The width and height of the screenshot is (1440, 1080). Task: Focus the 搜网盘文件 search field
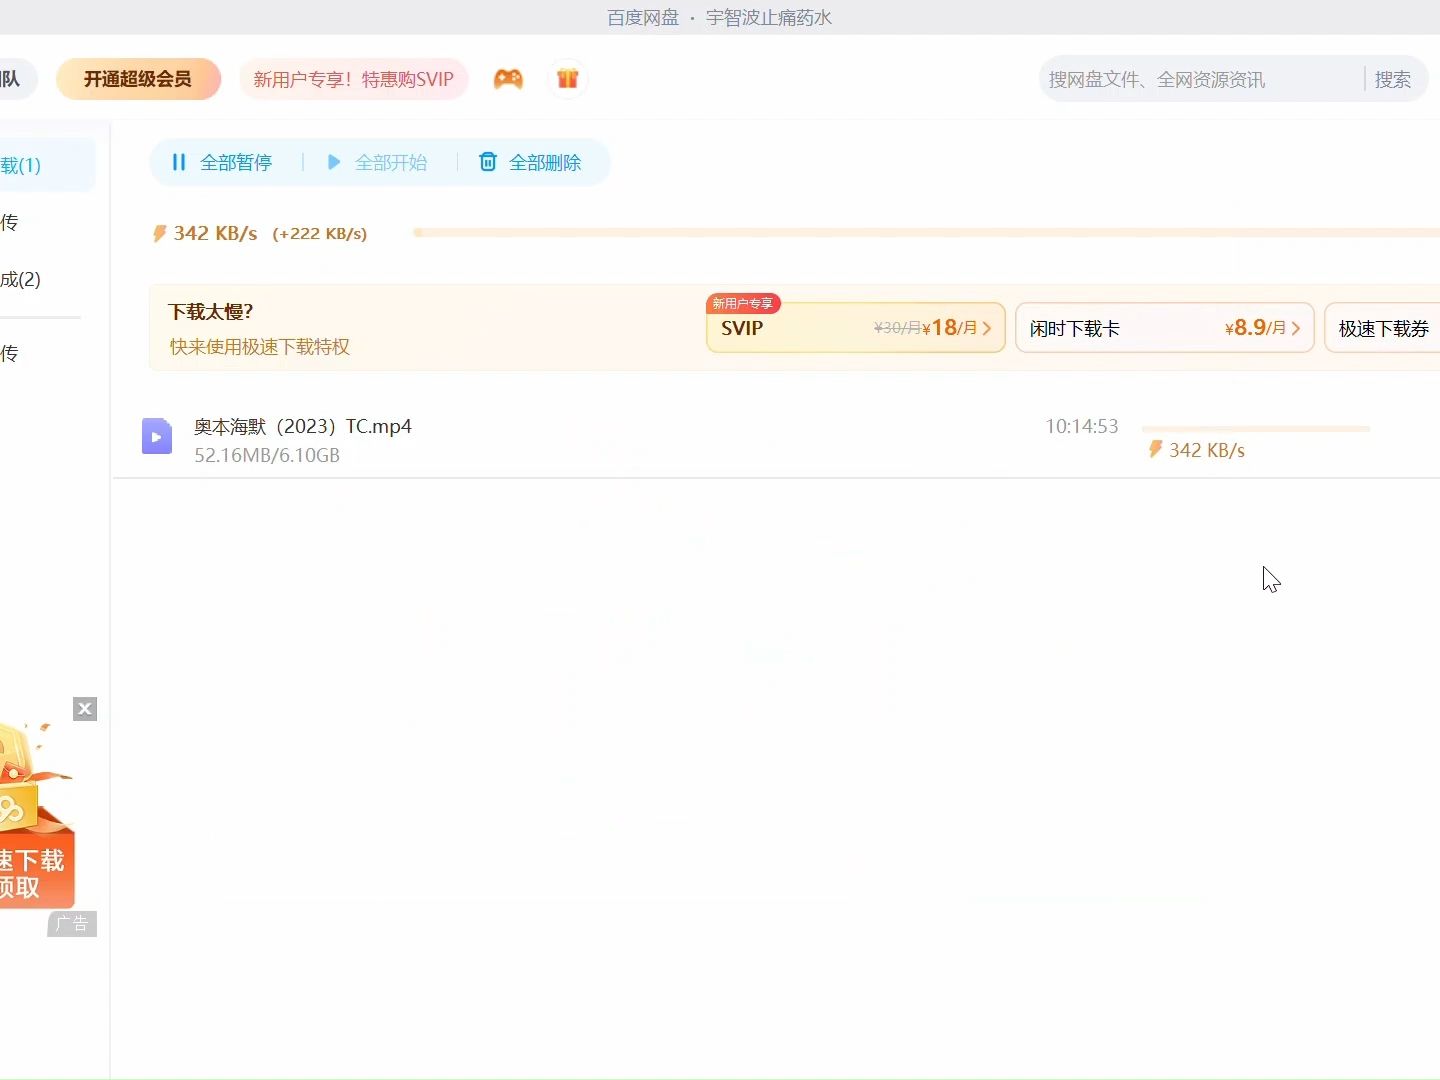1200,79
